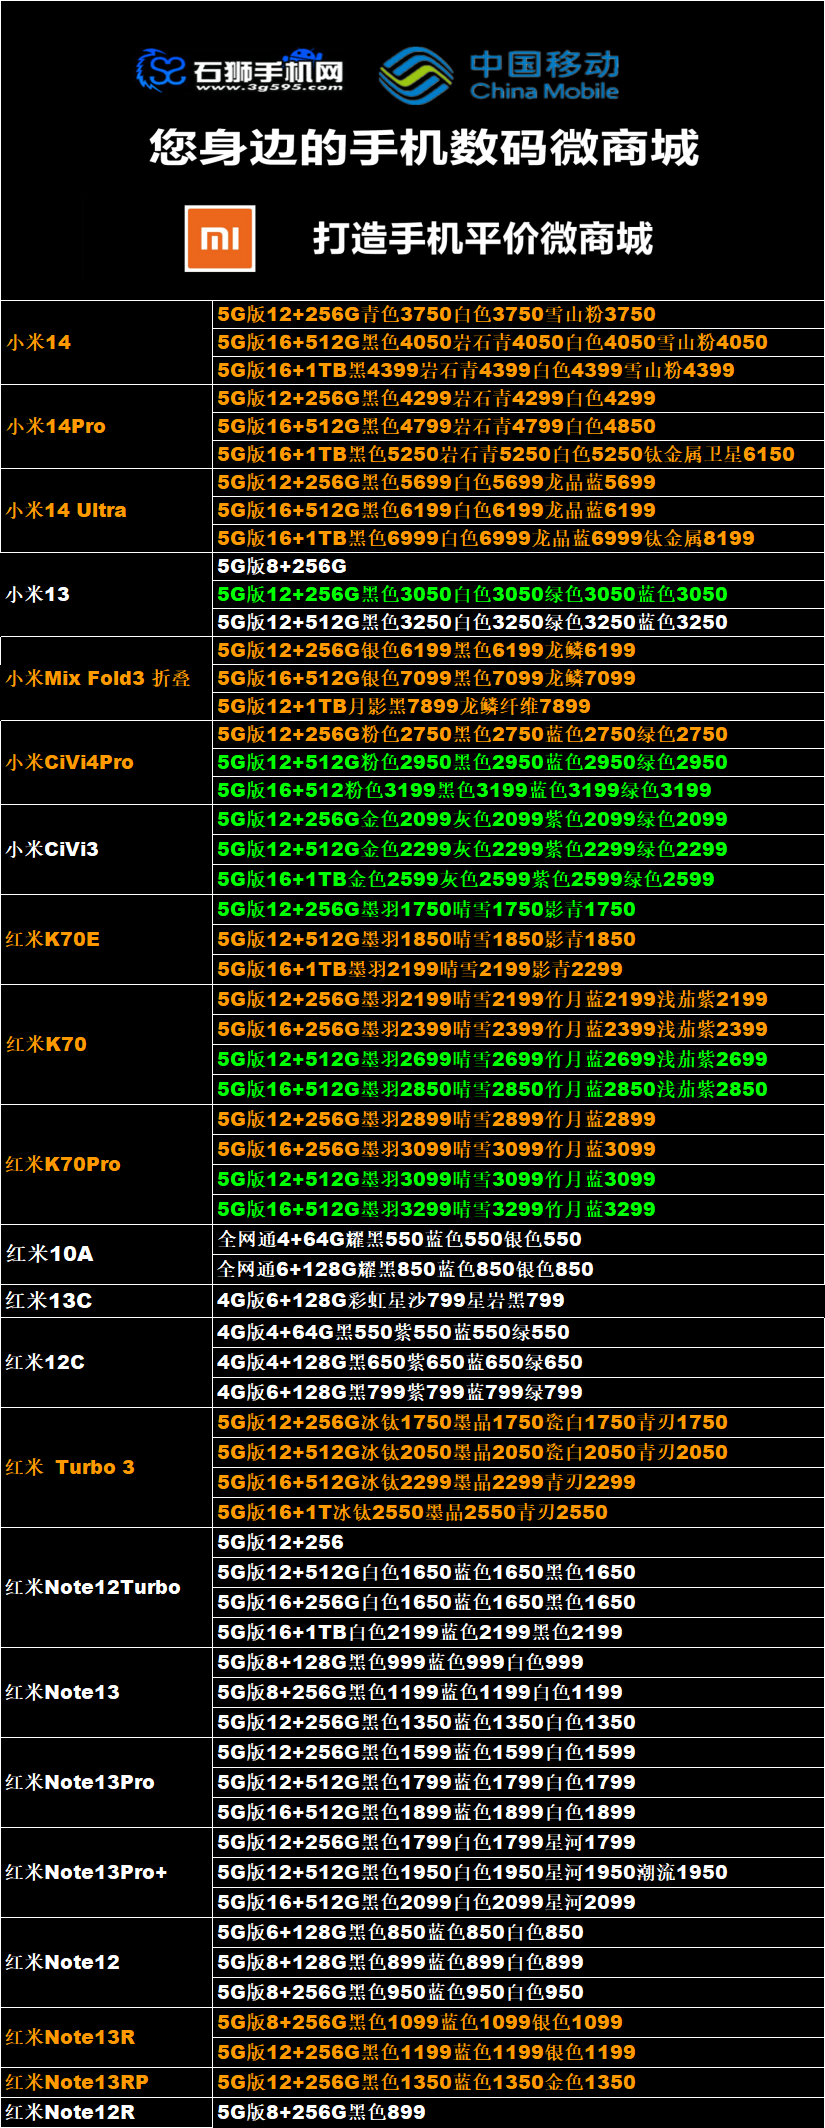Select the 小米Mix Fold3 折叠 cell
825x2128 pixels.
(107, 678)
